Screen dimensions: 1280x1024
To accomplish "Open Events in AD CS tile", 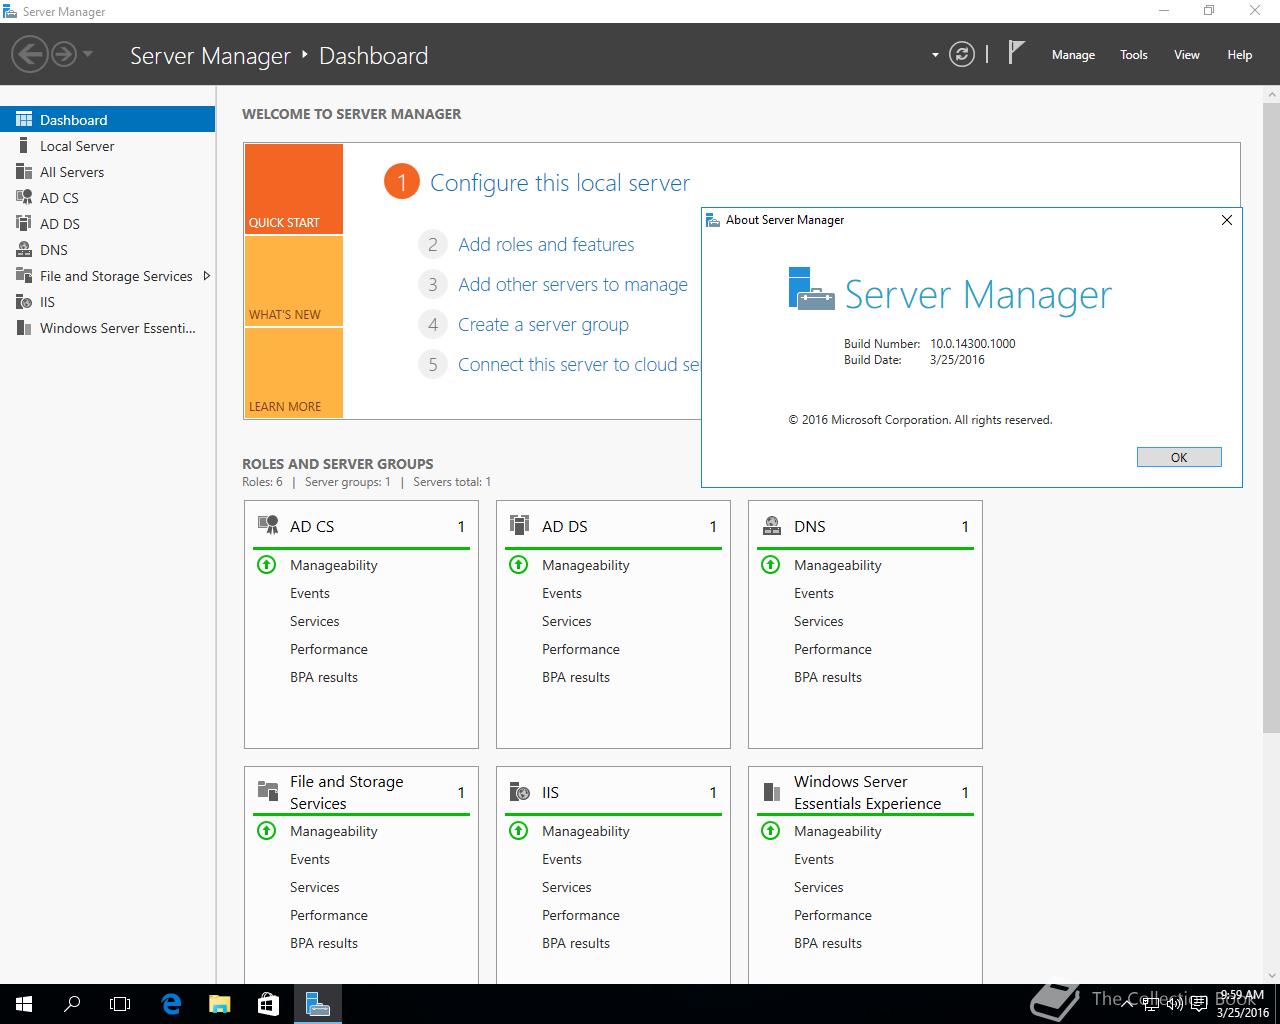I will coord(310,593).
